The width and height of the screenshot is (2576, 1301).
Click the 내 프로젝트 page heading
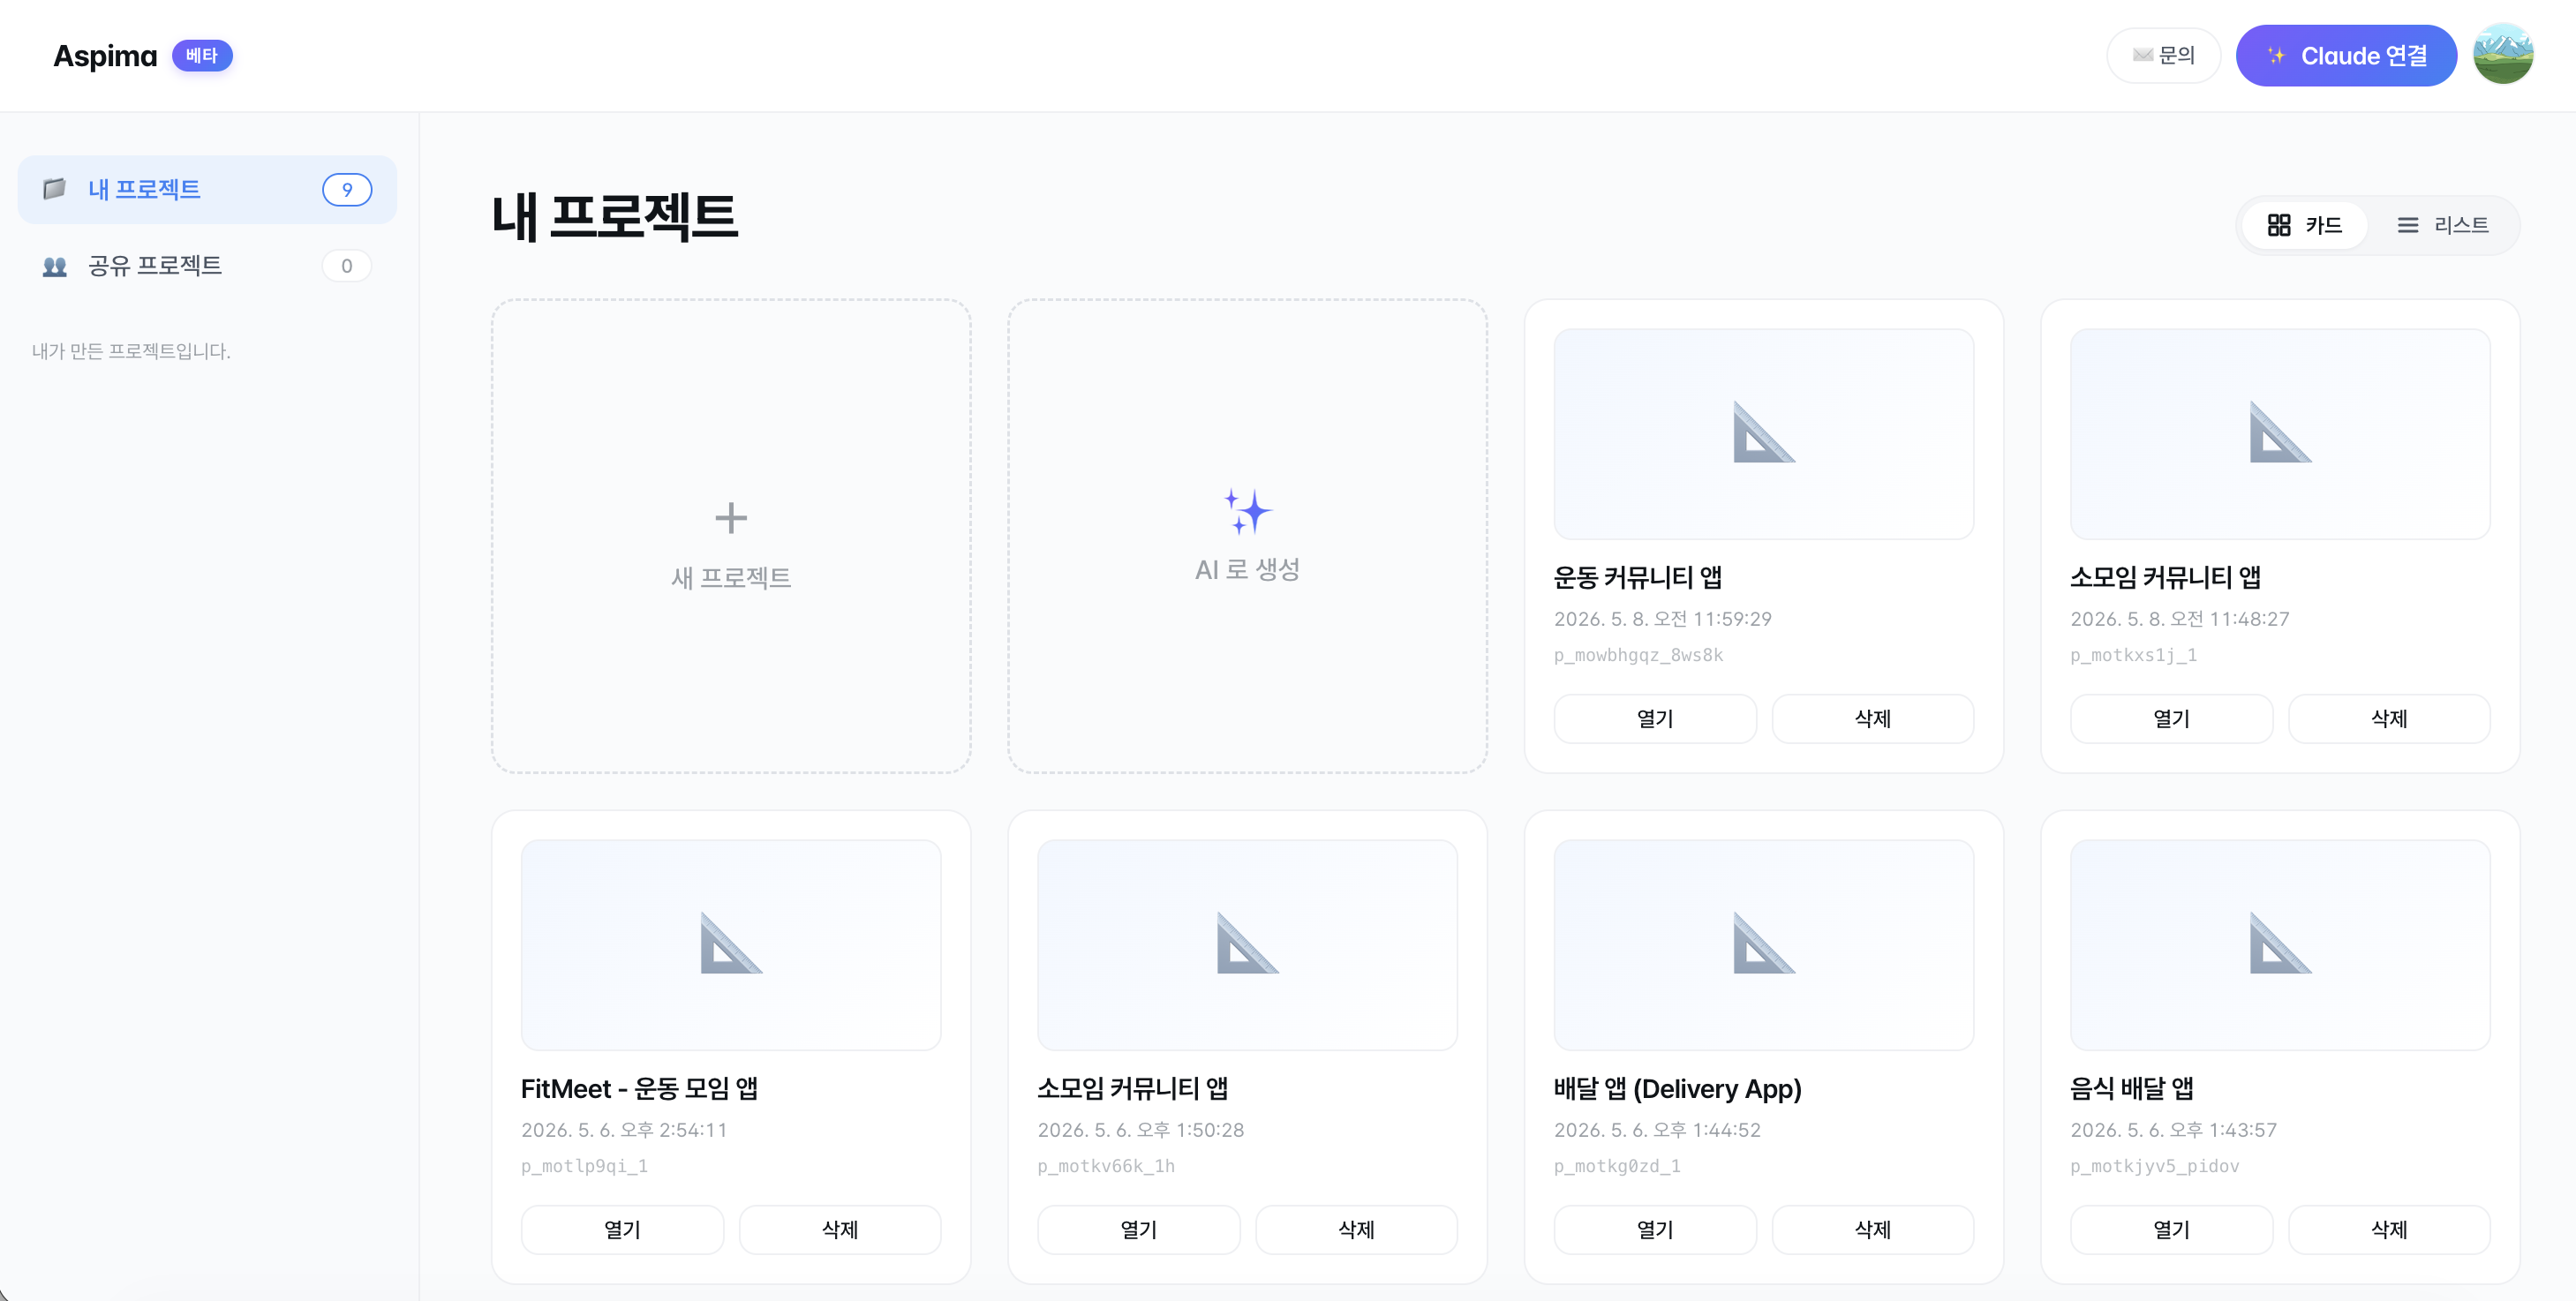point(615,217)
